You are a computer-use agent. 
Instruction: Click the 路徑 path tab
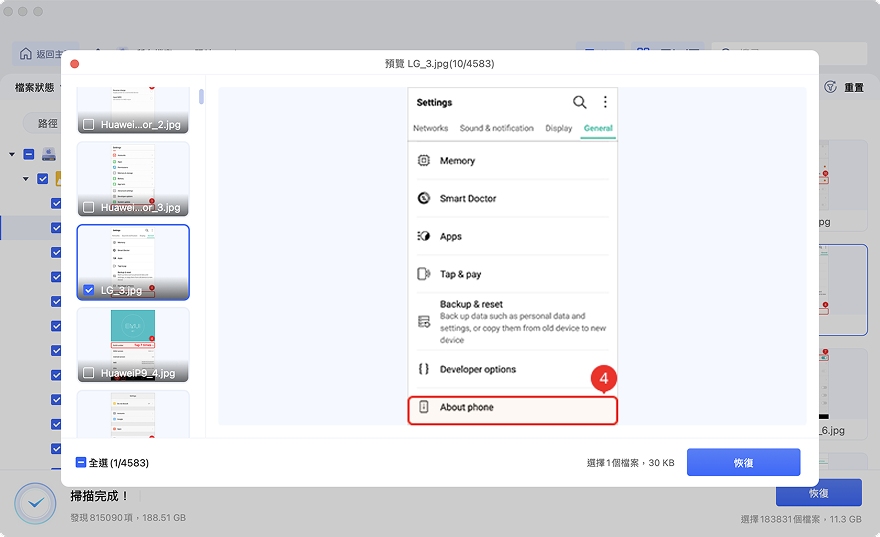(x=47, y=123)
